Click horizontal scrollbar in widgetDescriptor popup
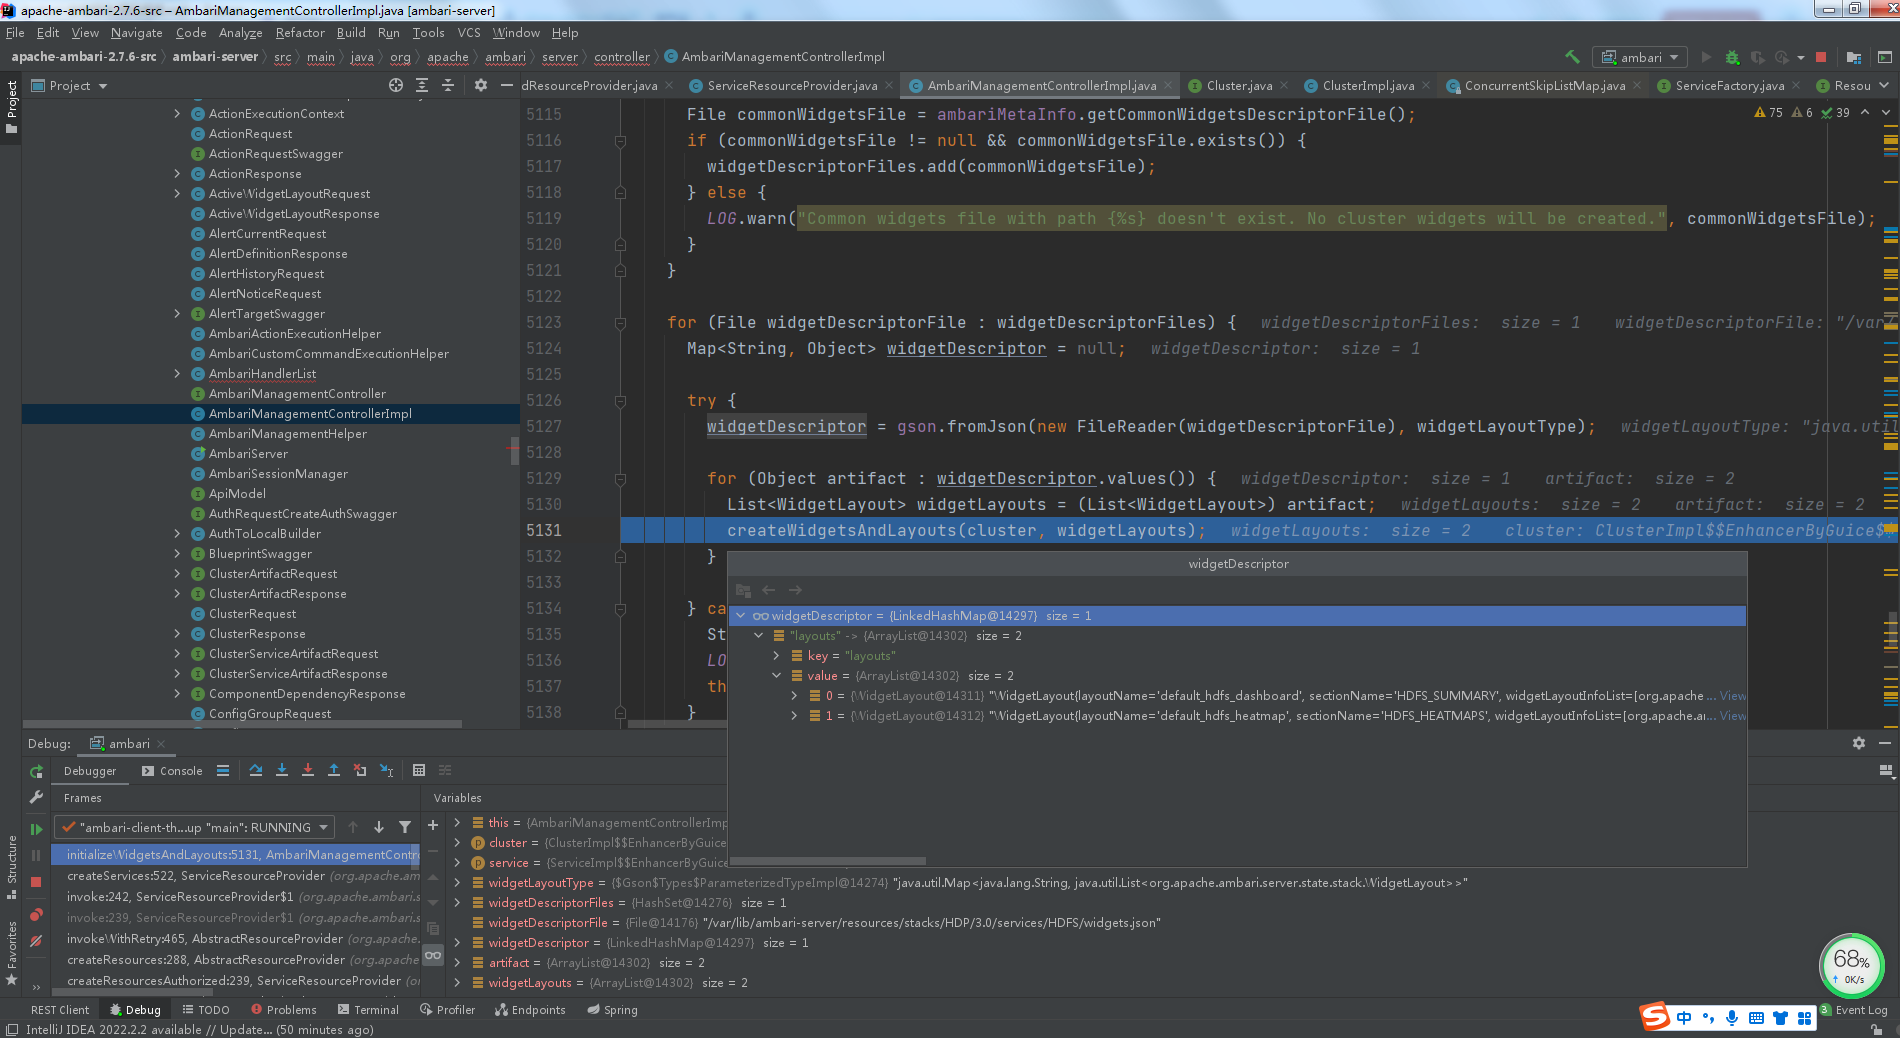1900x1038 pixels. pyautogui.click(x=829, y=861)
